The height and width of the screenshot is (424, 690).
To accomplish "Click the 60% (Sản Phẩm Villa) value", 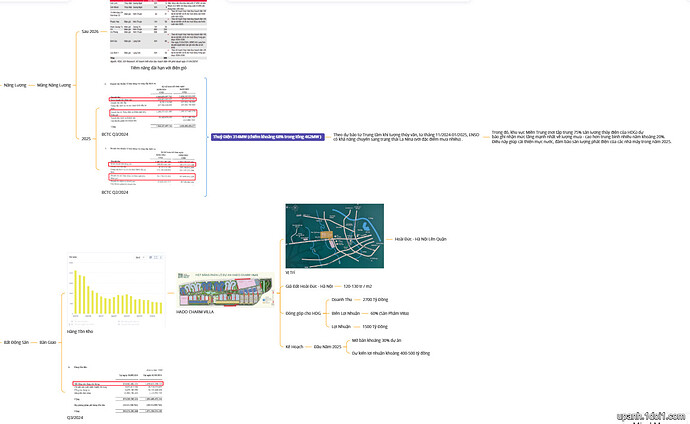I will (389, 313).
